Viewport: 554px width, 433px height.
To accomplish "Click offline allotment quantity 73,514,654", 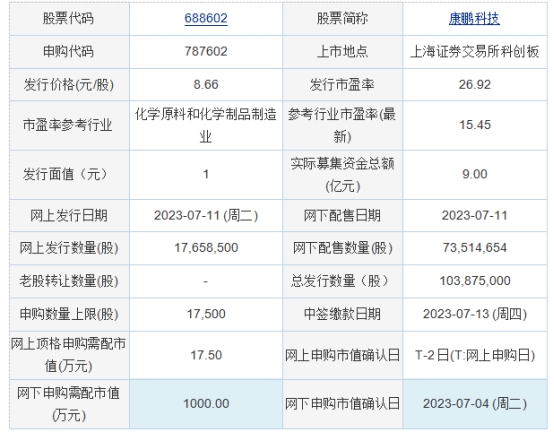I will click(475, 248).
